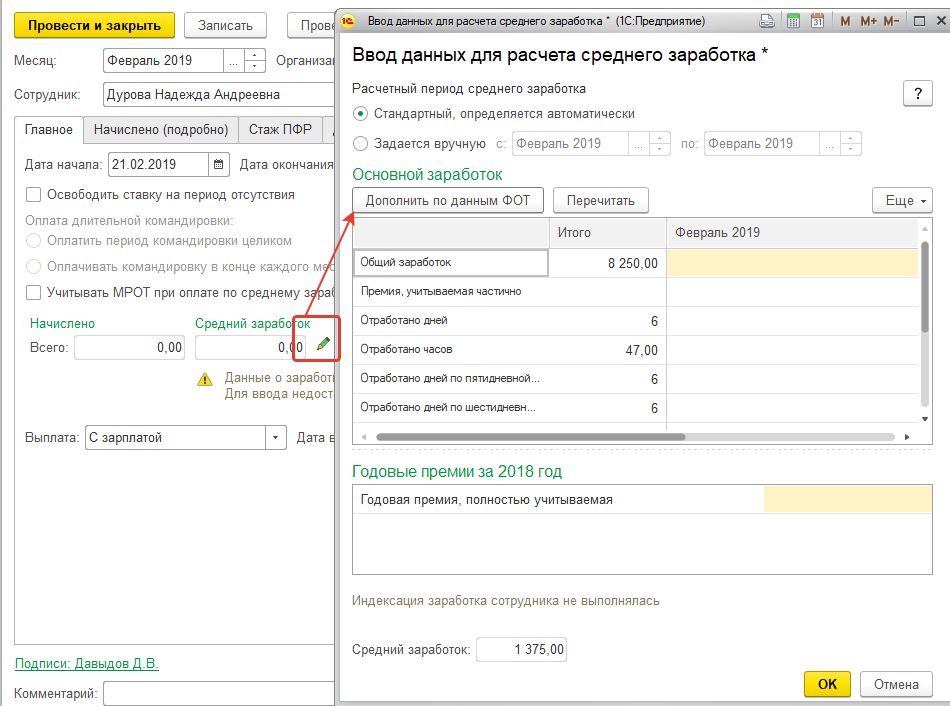950x706 pixels.
Task: Click the horizontal scrollbar of earnings table
Action: pyautogui.click(x=530, y=437)
